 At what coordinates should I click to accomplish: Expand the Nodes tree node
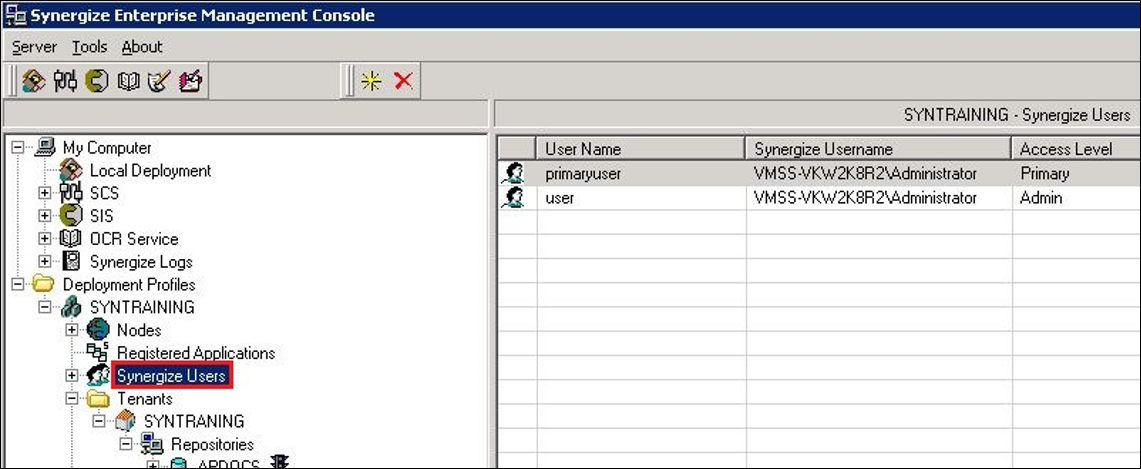coord(71,329)
